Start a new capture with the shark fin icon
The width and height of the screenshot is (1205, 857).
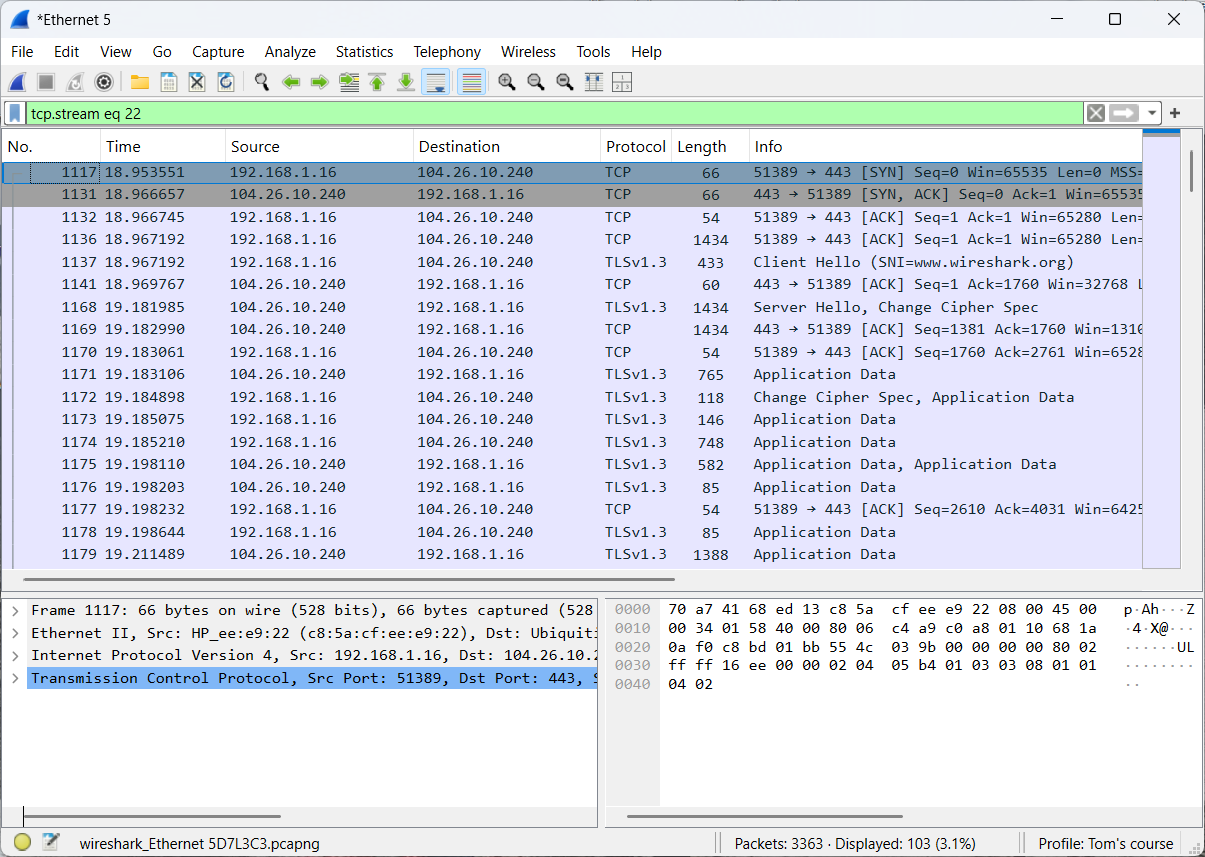(18, 82)
